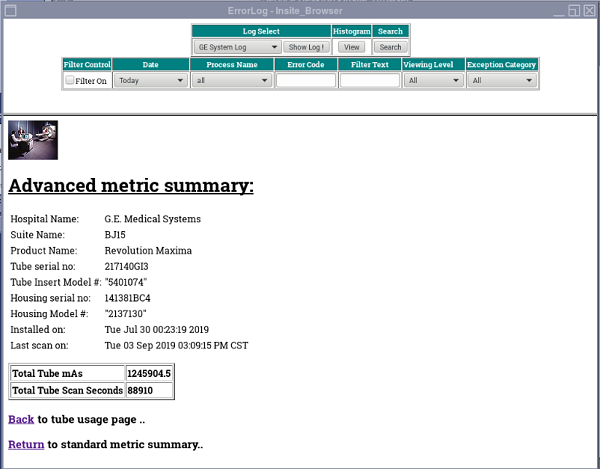The image size is (600, 469).
Task: Click the ErrorLog - Insite_Browser title bar
Action: click(x=300, y=8)
